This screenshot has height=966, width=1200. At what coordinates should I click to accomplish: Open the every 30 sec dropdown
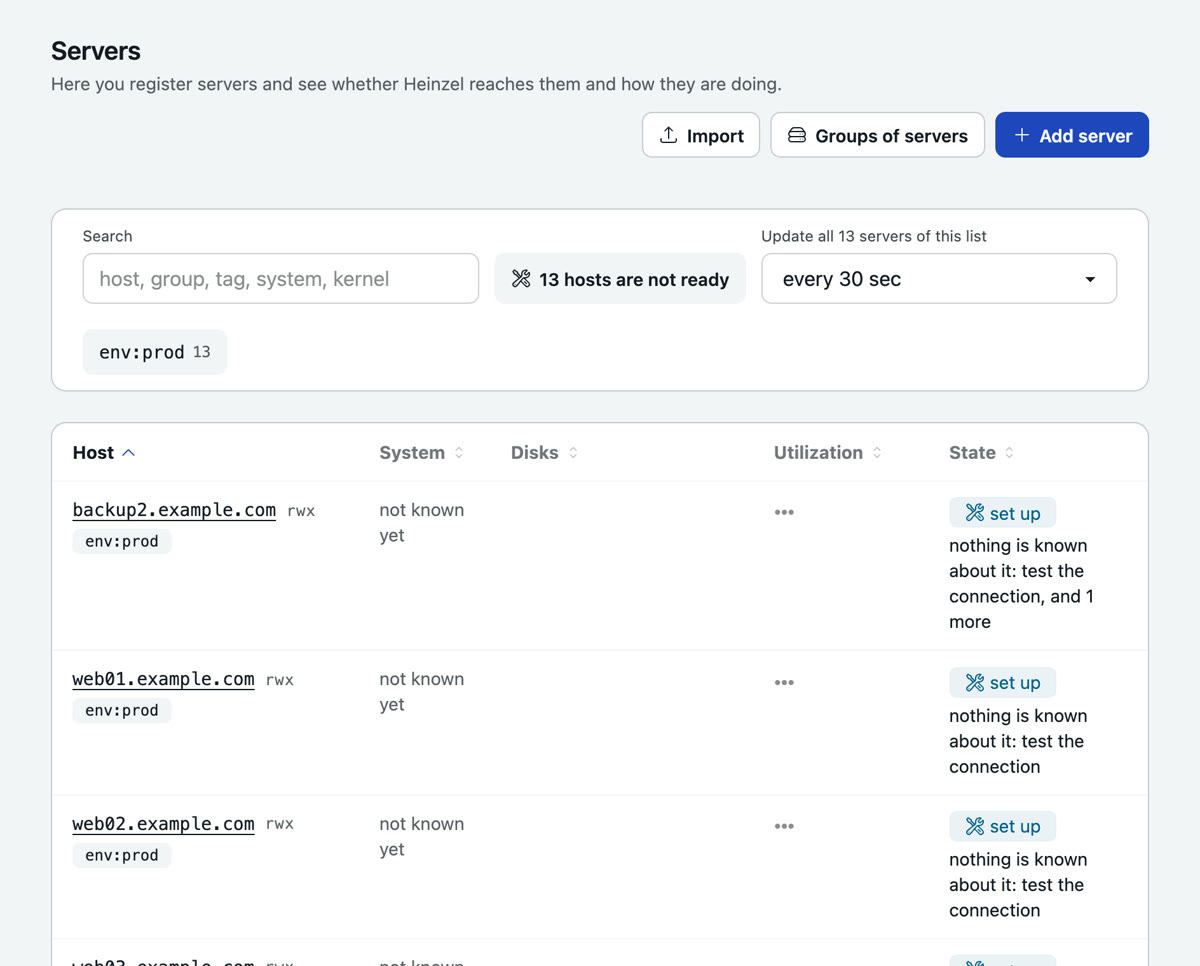(x=939, y=278)
